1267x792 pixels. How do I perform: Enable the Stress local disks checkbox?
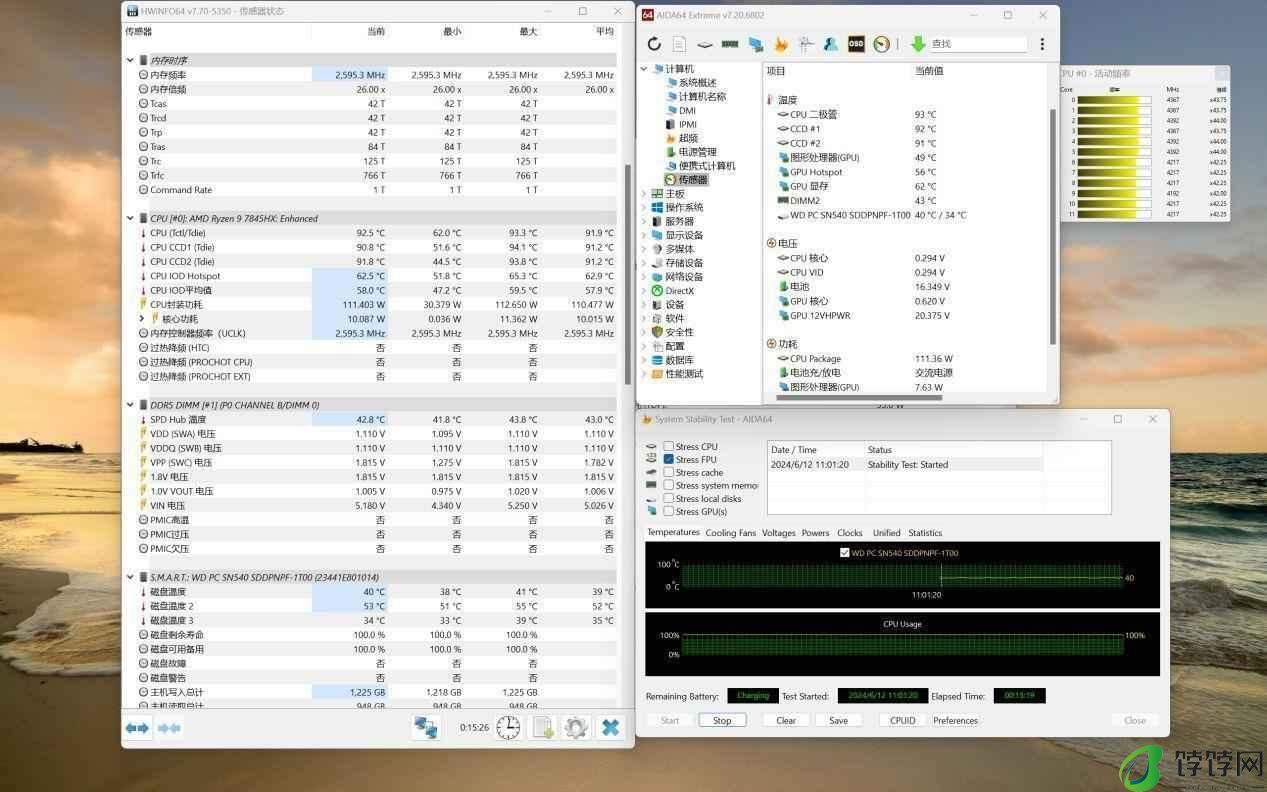tap(669, 499)
